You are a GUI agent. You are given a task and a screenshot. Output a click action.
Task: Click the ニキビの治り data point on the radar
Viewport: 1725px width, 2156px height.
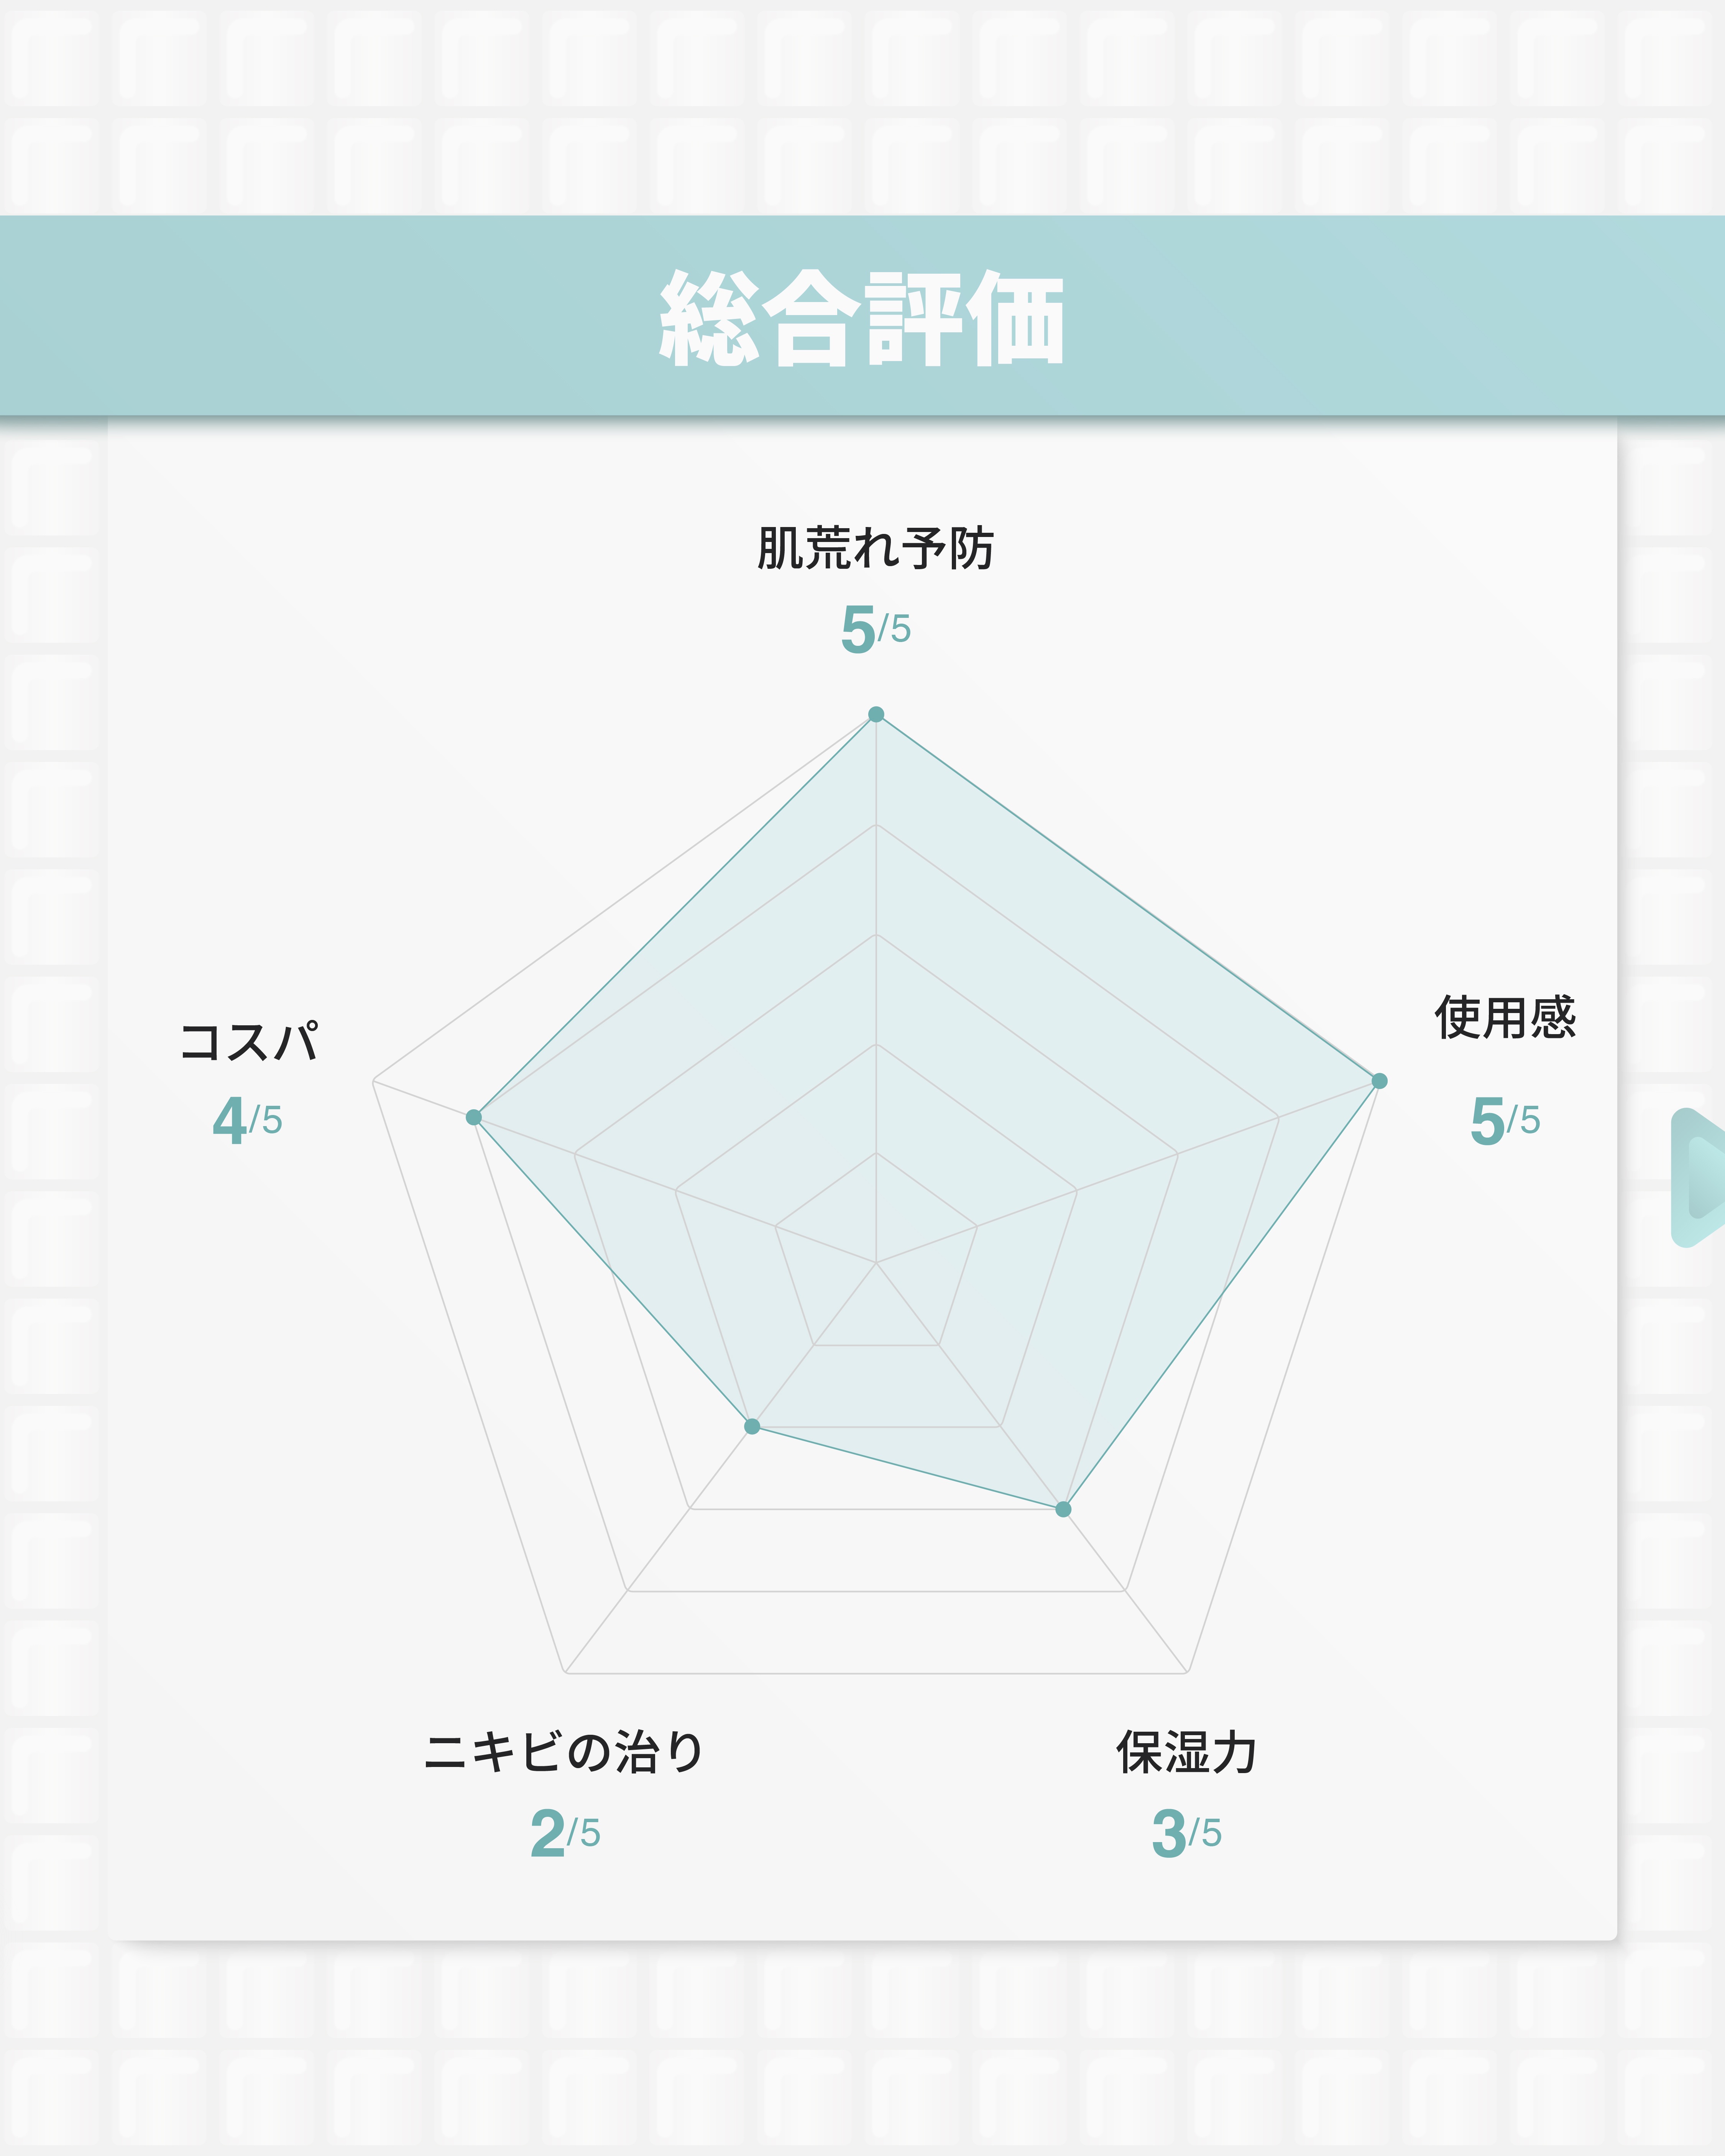click(752, 1426)
